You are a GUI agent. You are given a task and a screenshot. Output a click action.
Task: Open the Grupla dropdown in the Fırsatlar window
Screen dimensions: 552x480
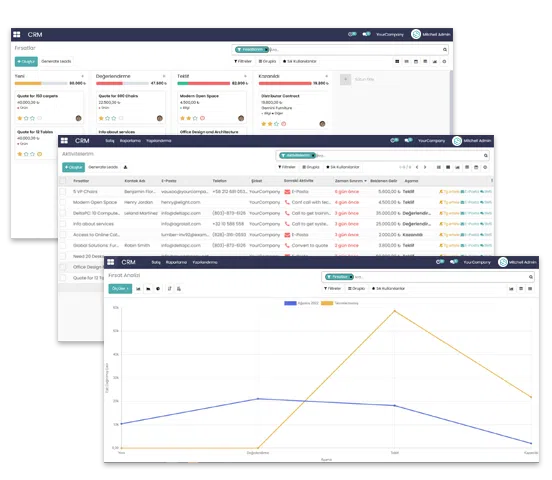coord(268,61)
